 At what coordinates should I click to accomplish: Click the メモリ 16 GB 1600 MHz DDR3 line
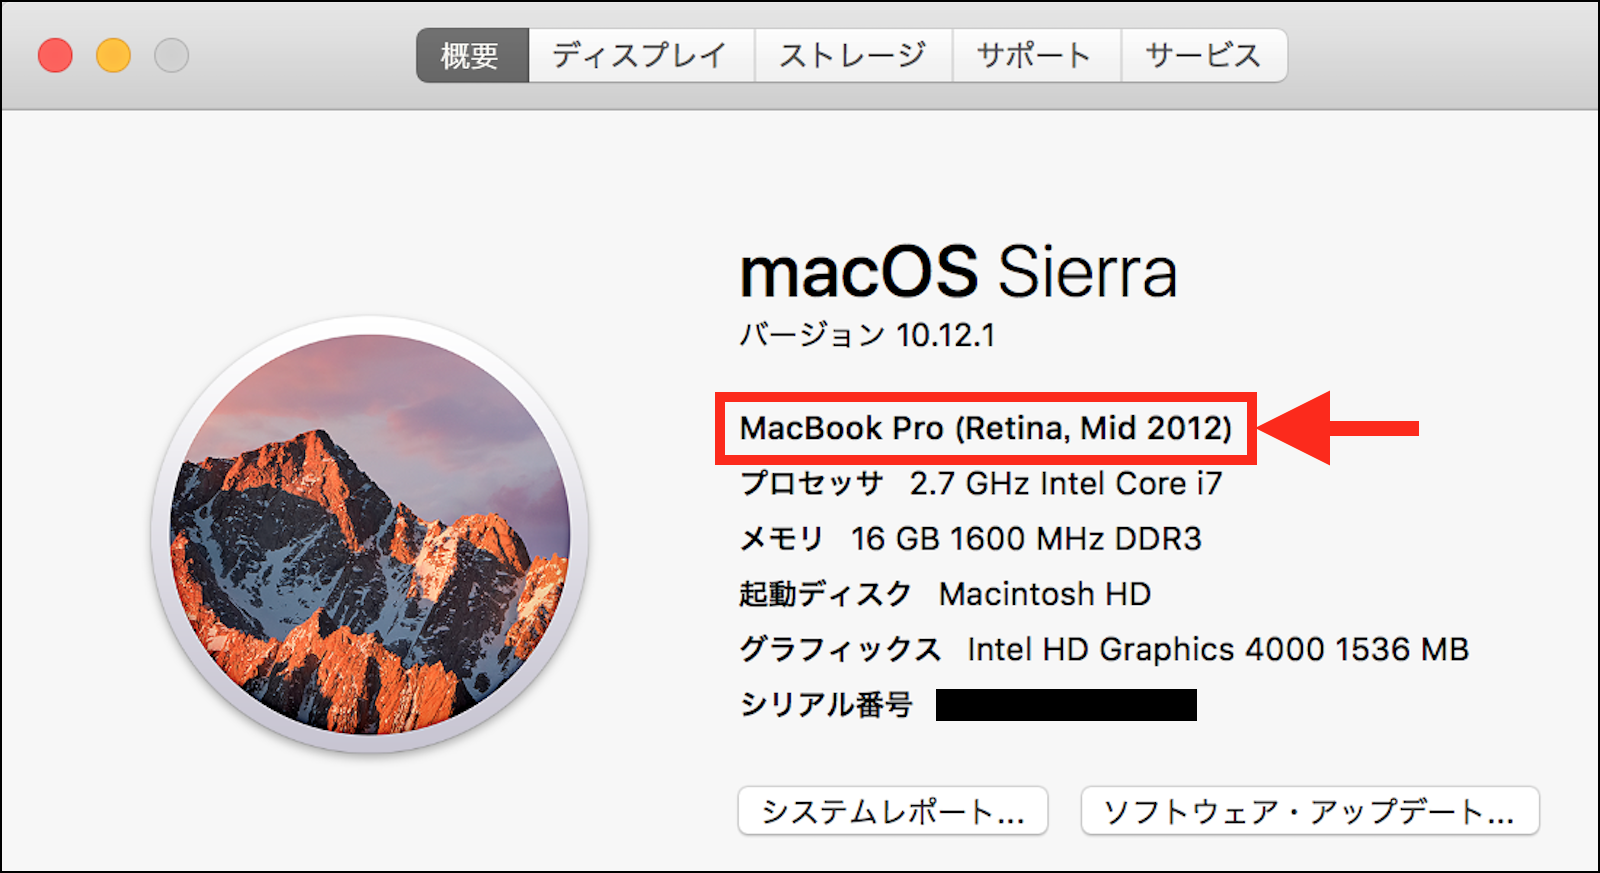pyautogui.click(x=970, y=539)
